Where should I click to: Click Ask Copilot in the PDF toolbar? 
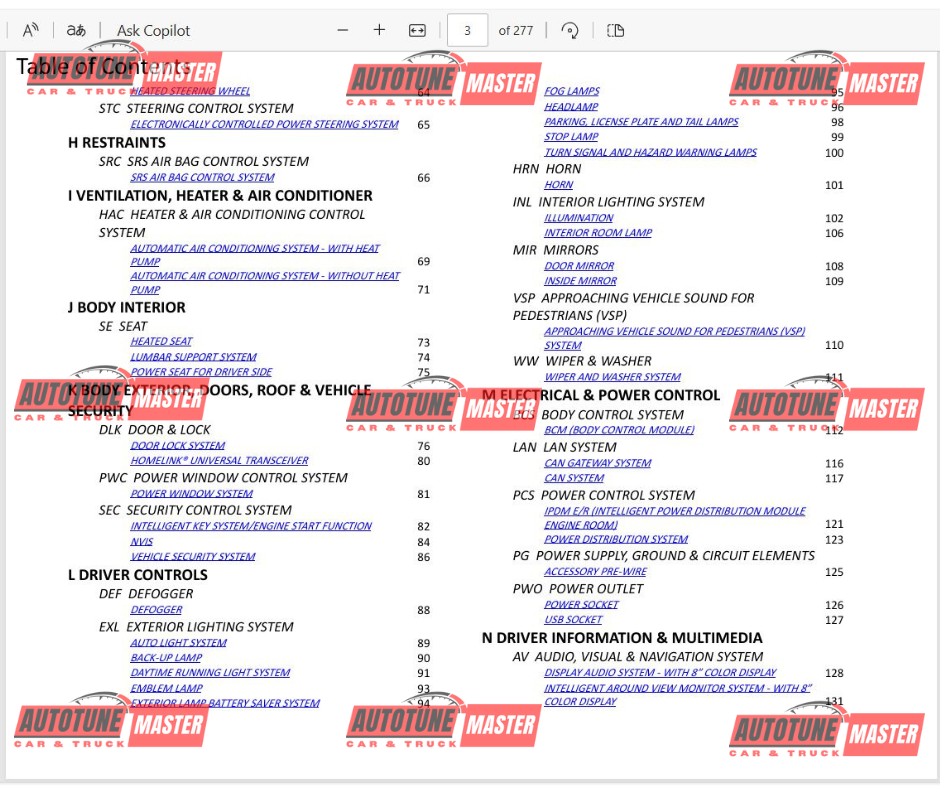click(153, 30)
